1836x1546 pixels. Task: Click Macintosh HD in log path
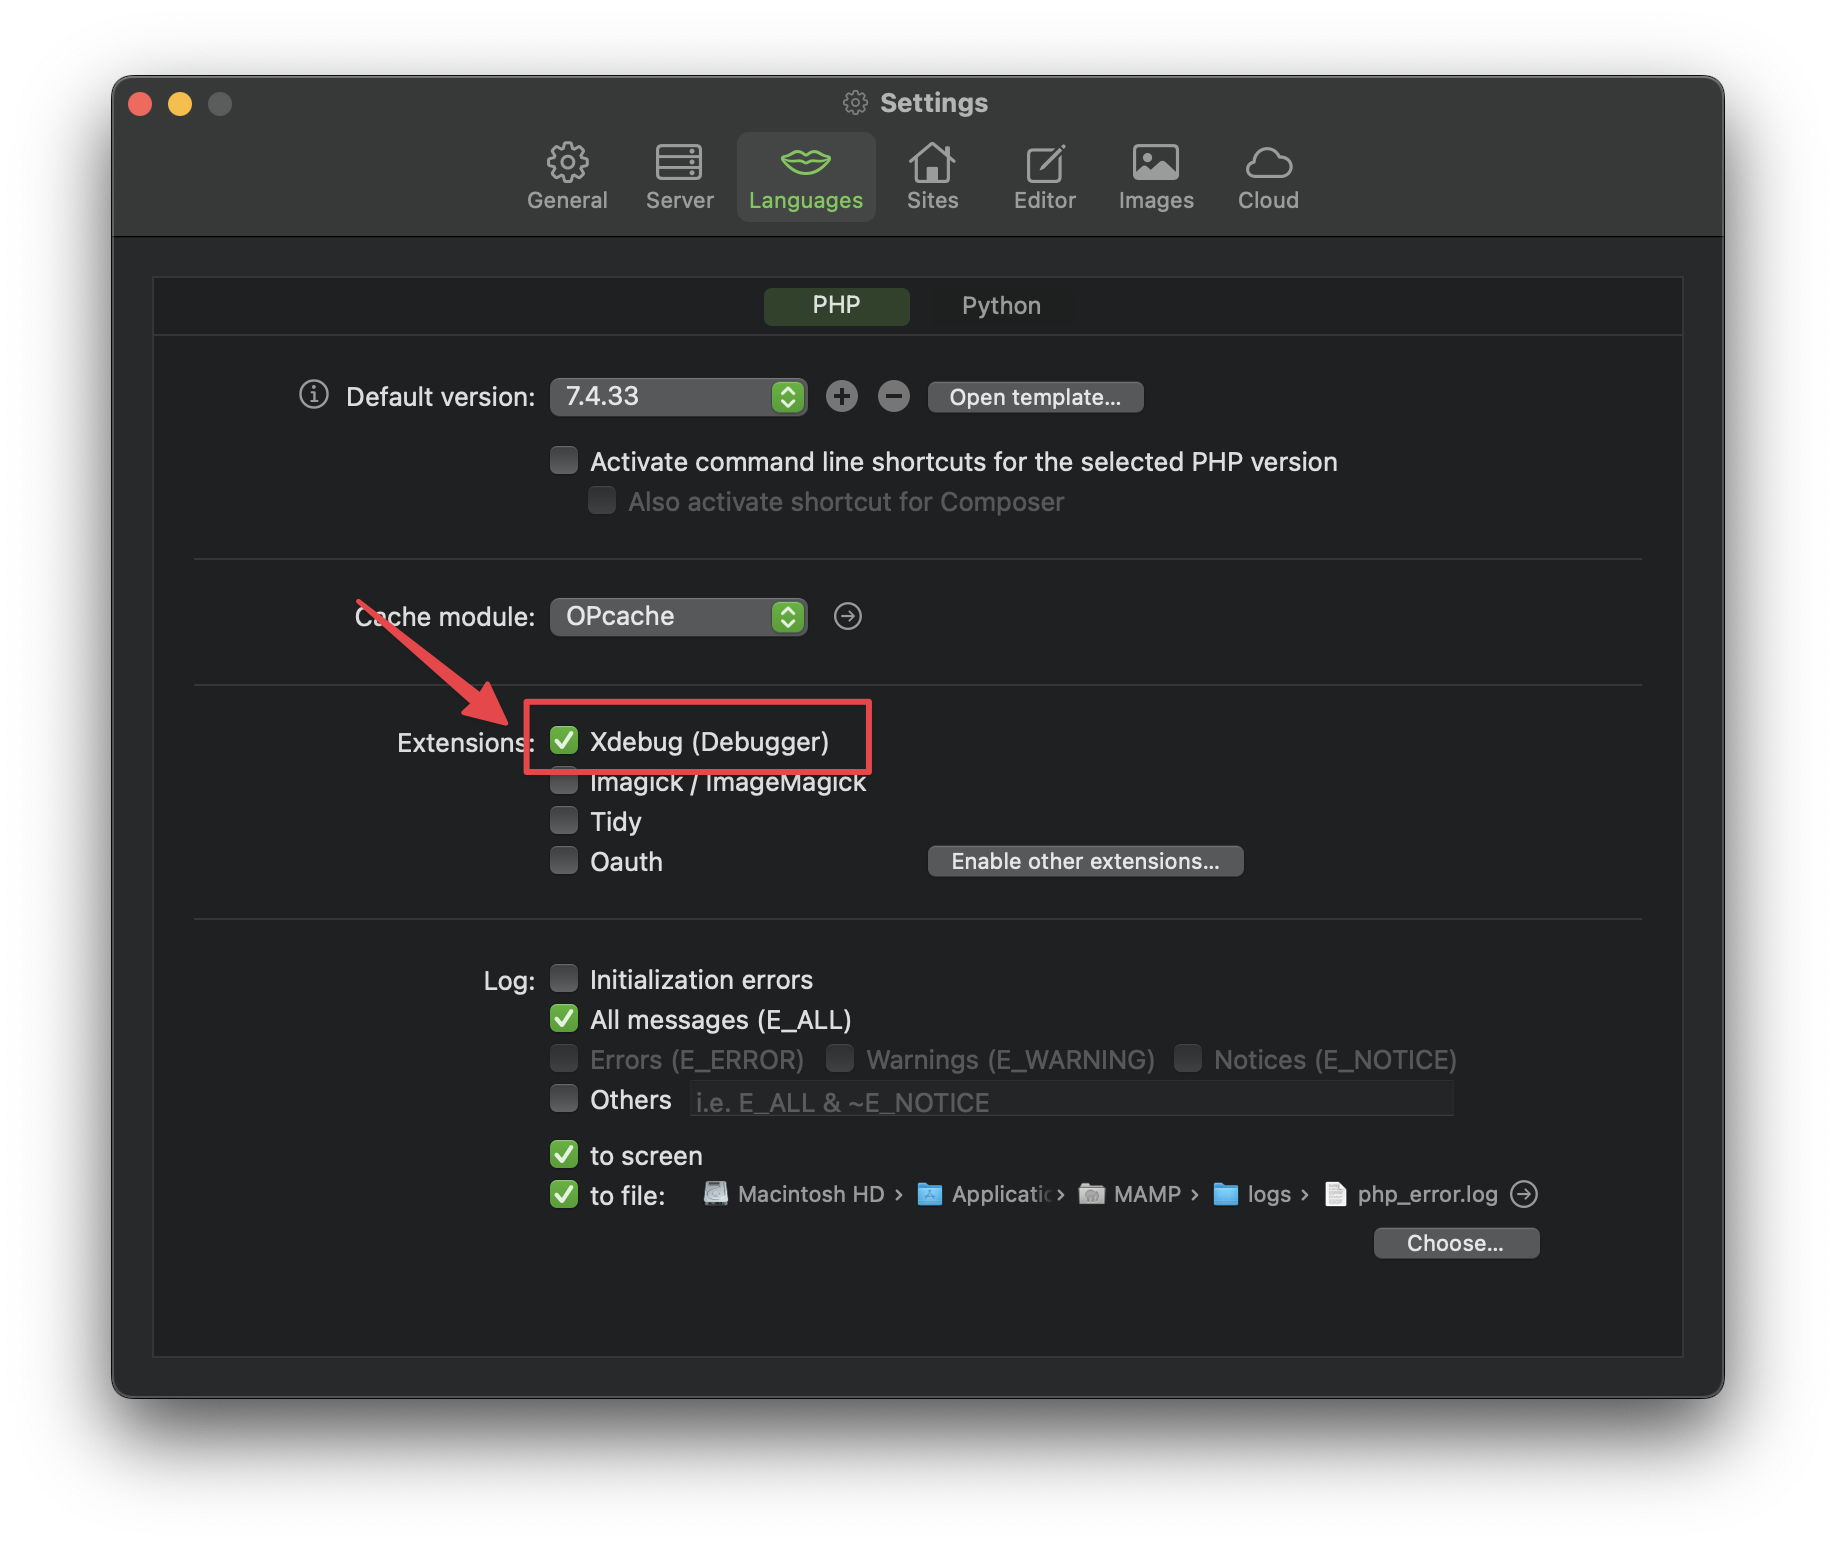[x=794, y=1194]
